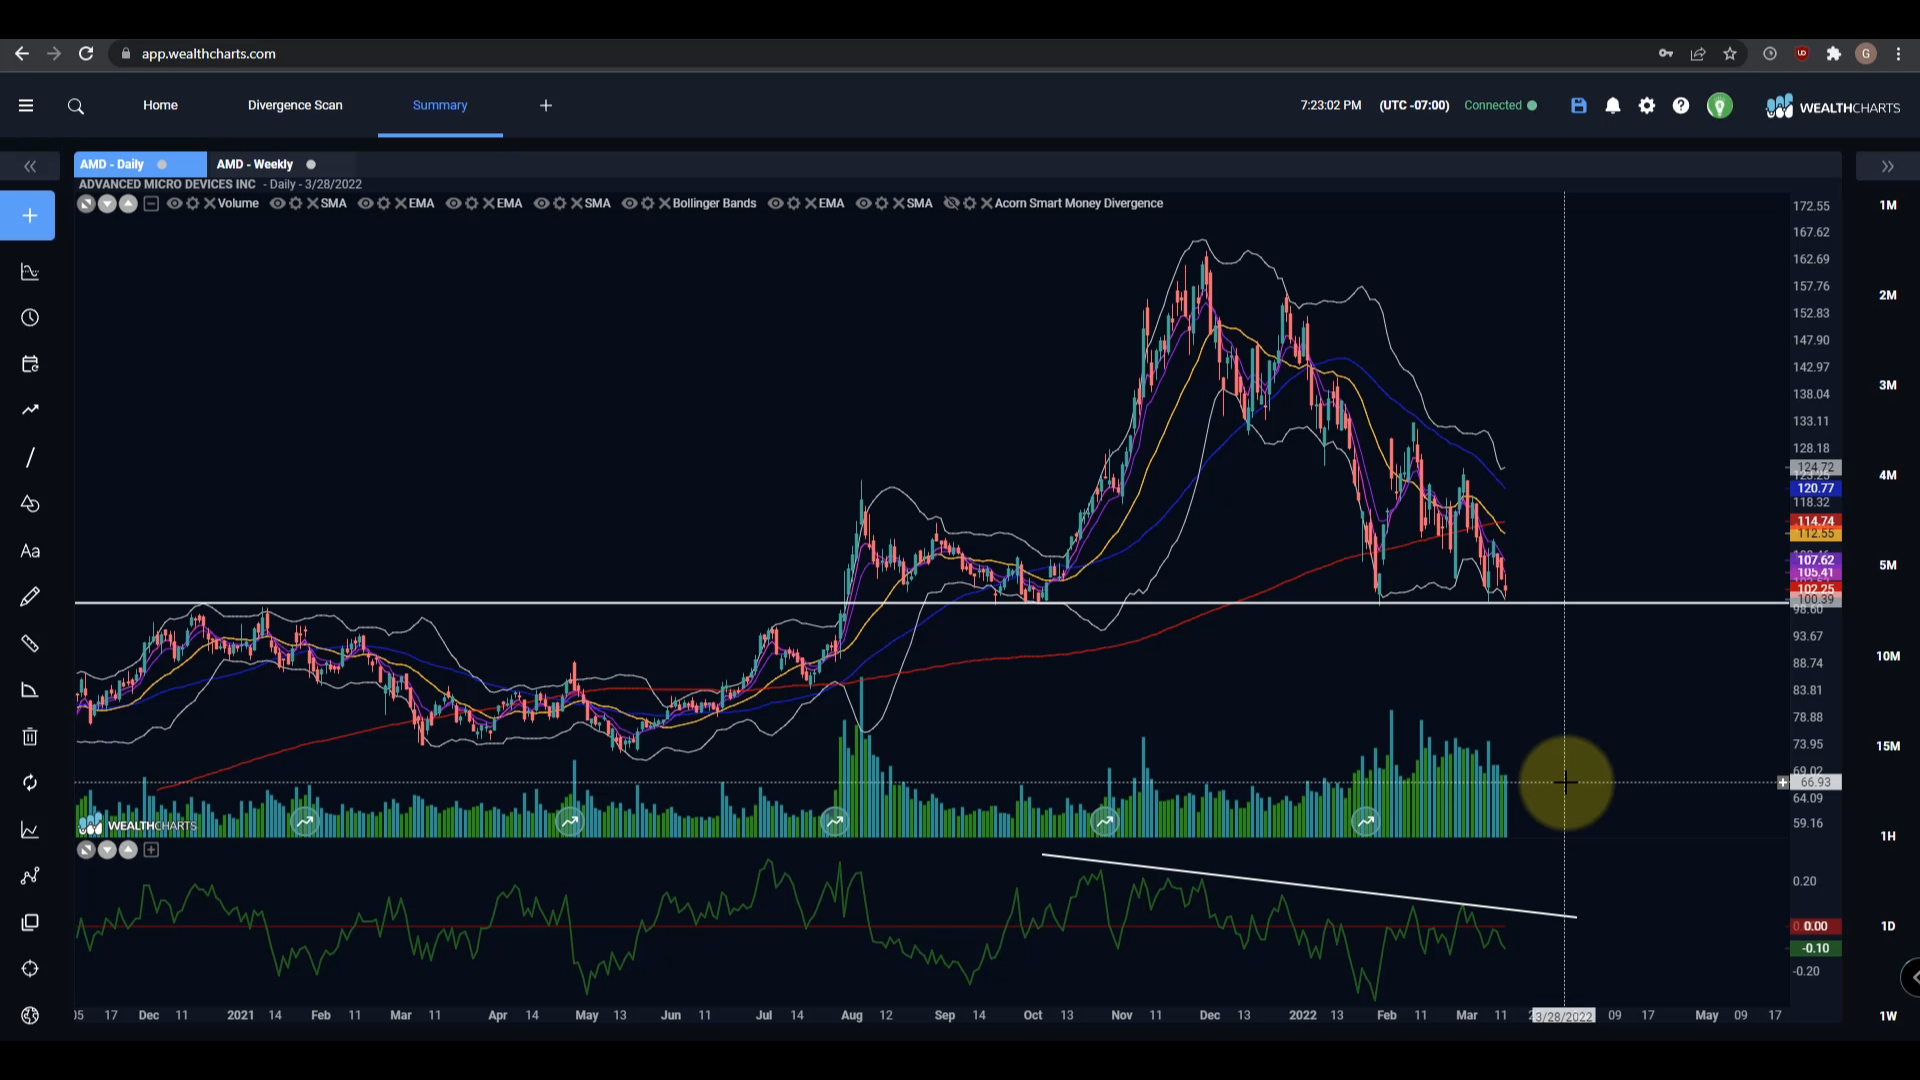Viewport: 1920px width, 1080px height.
Task: Bookmark the page with star icon
Action: coord(1730,54)
